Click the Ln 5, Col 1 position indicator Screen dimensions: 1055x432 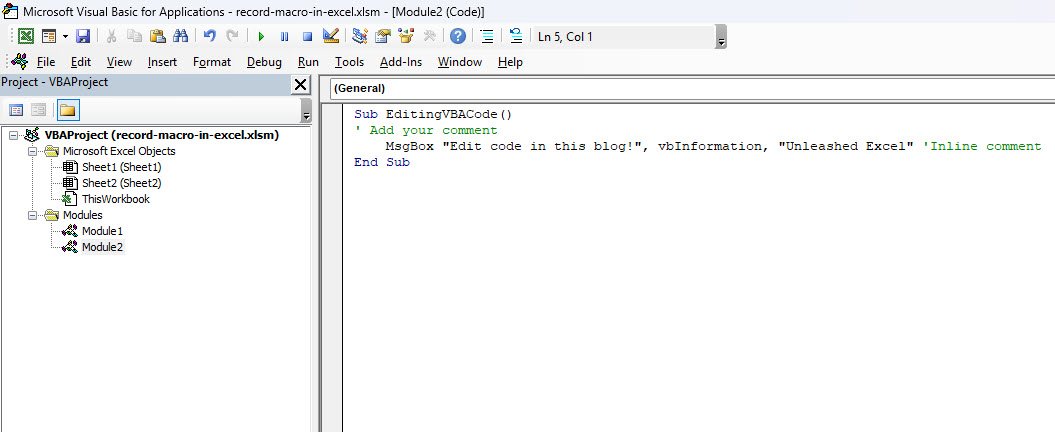pyautogui.click(x=565, y=37)
